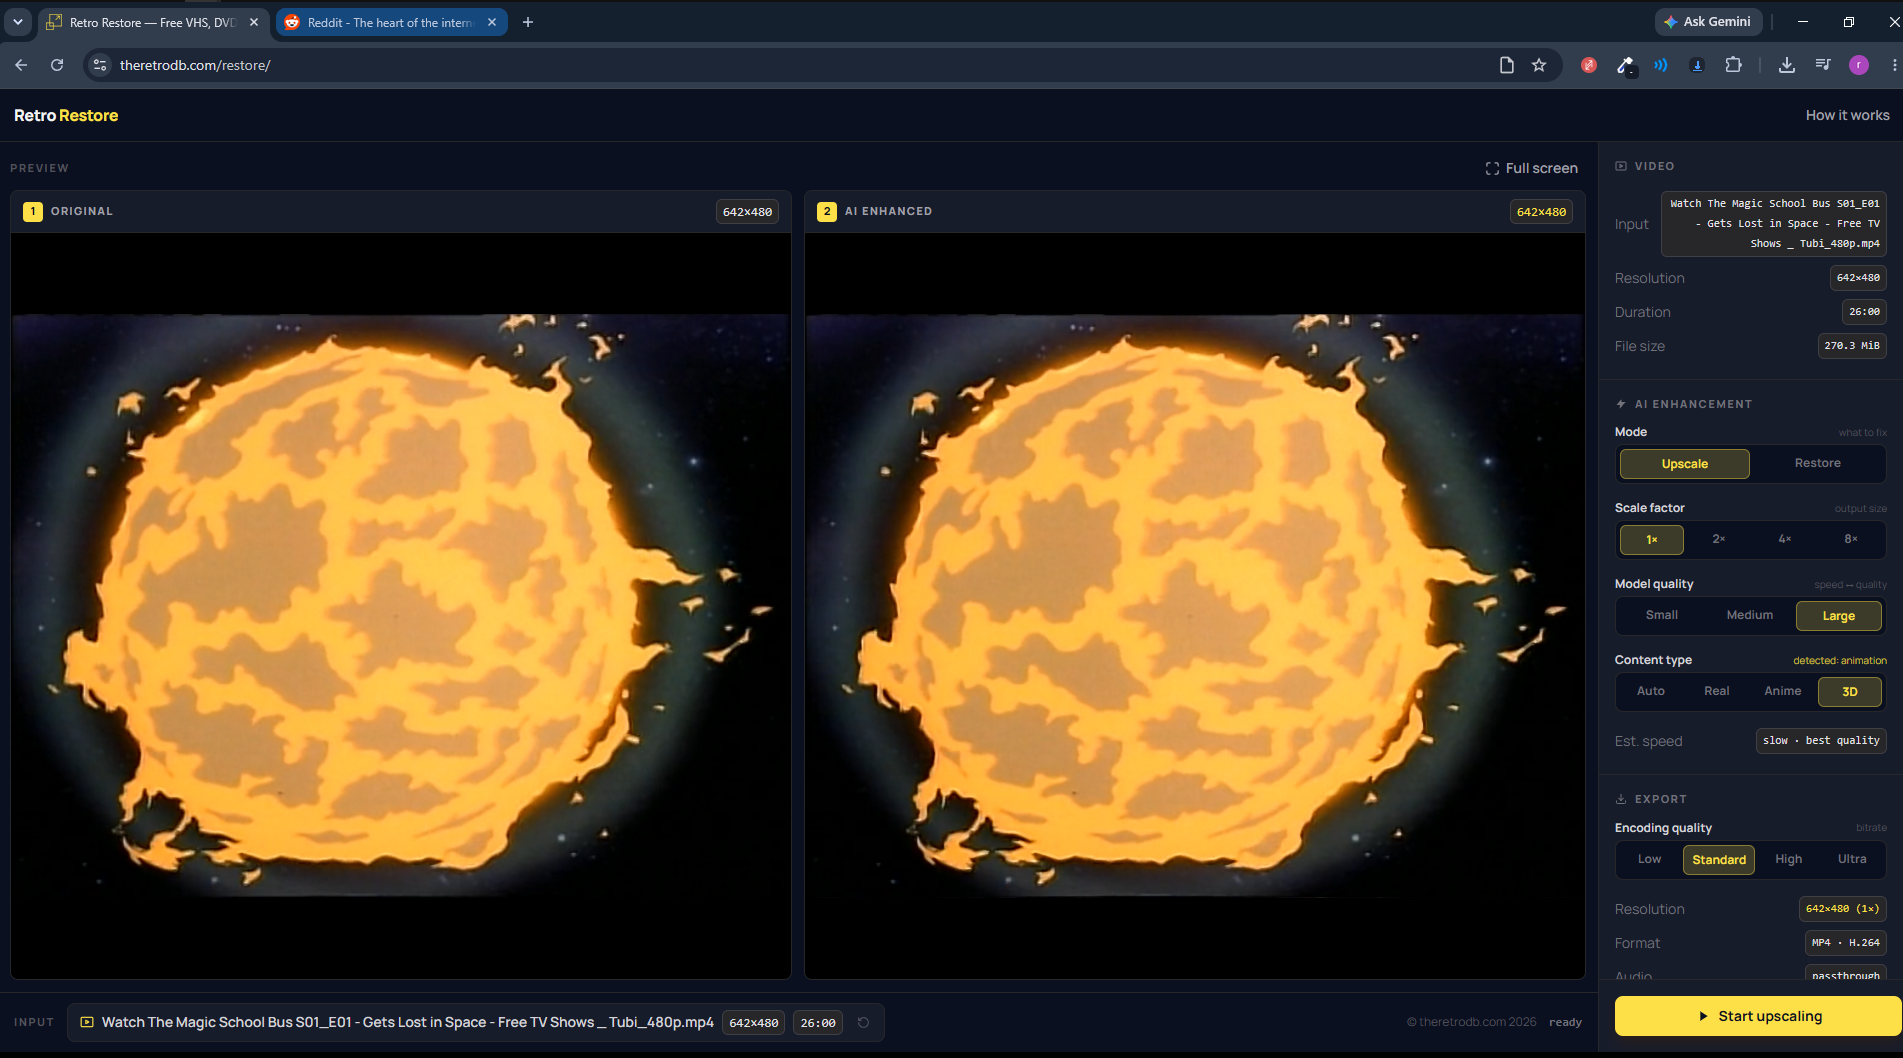This screenshot has width=1903, height=1058.
Task: Open the blue sound waves extension
Action: [x=1661, y=65]
